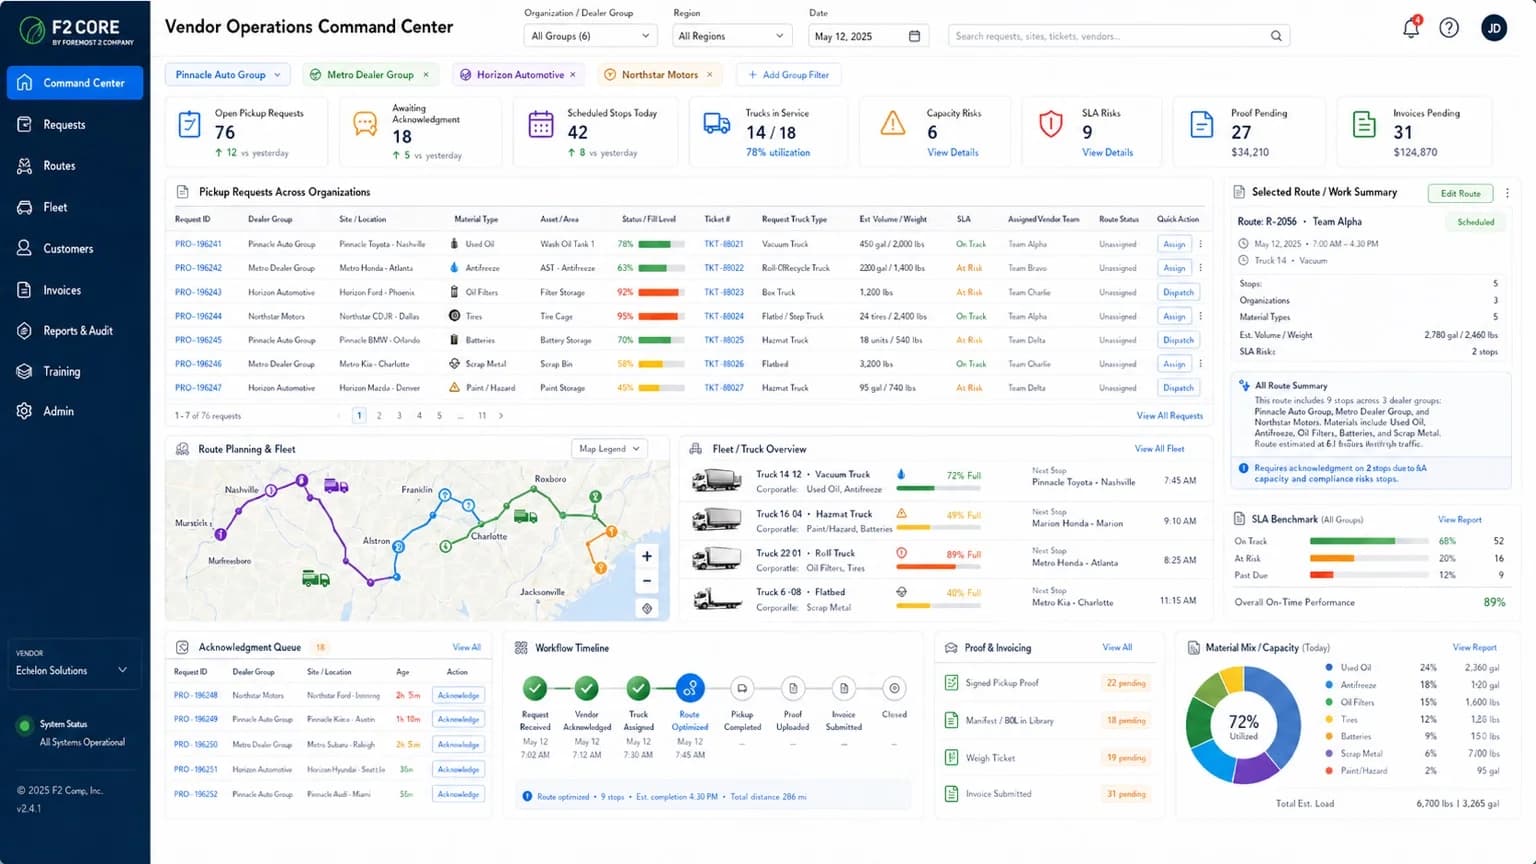Viewport: 1536px width, 864px height.
Task: Click the search magnifier icon
Action: 1276,36
